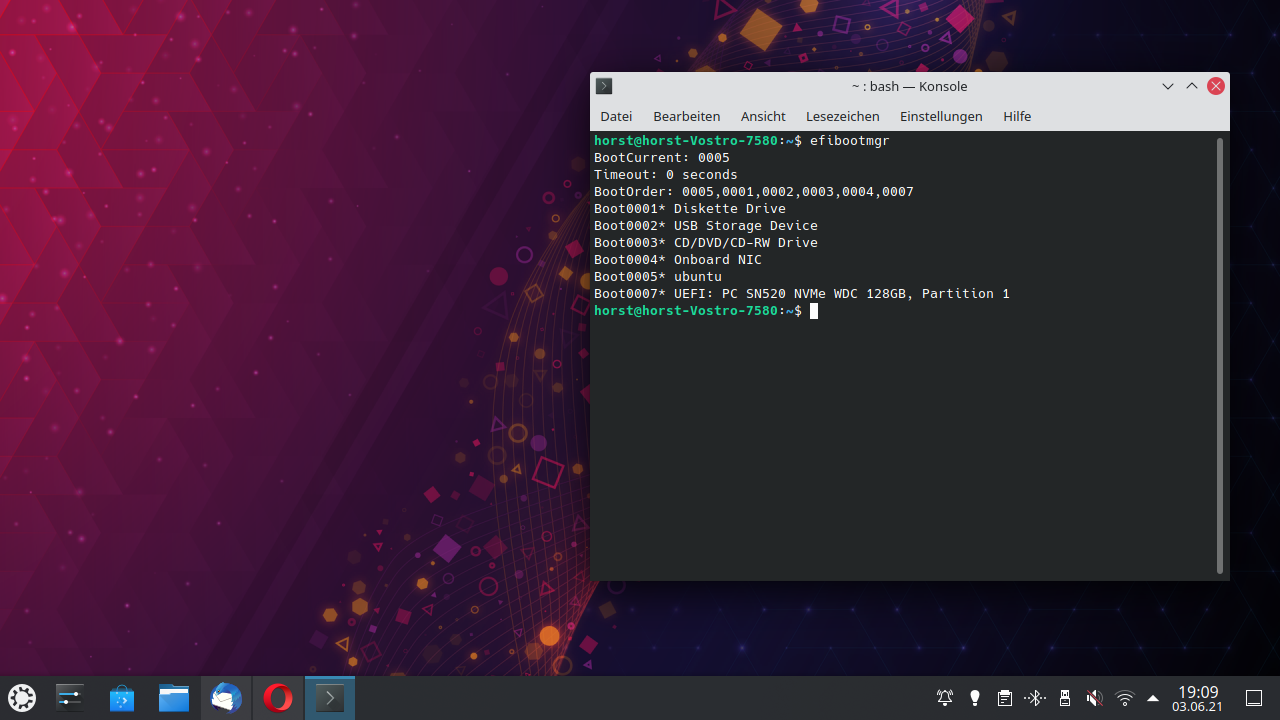Click the Boot0007 UEFI NVMe entry line

point(802,294)
